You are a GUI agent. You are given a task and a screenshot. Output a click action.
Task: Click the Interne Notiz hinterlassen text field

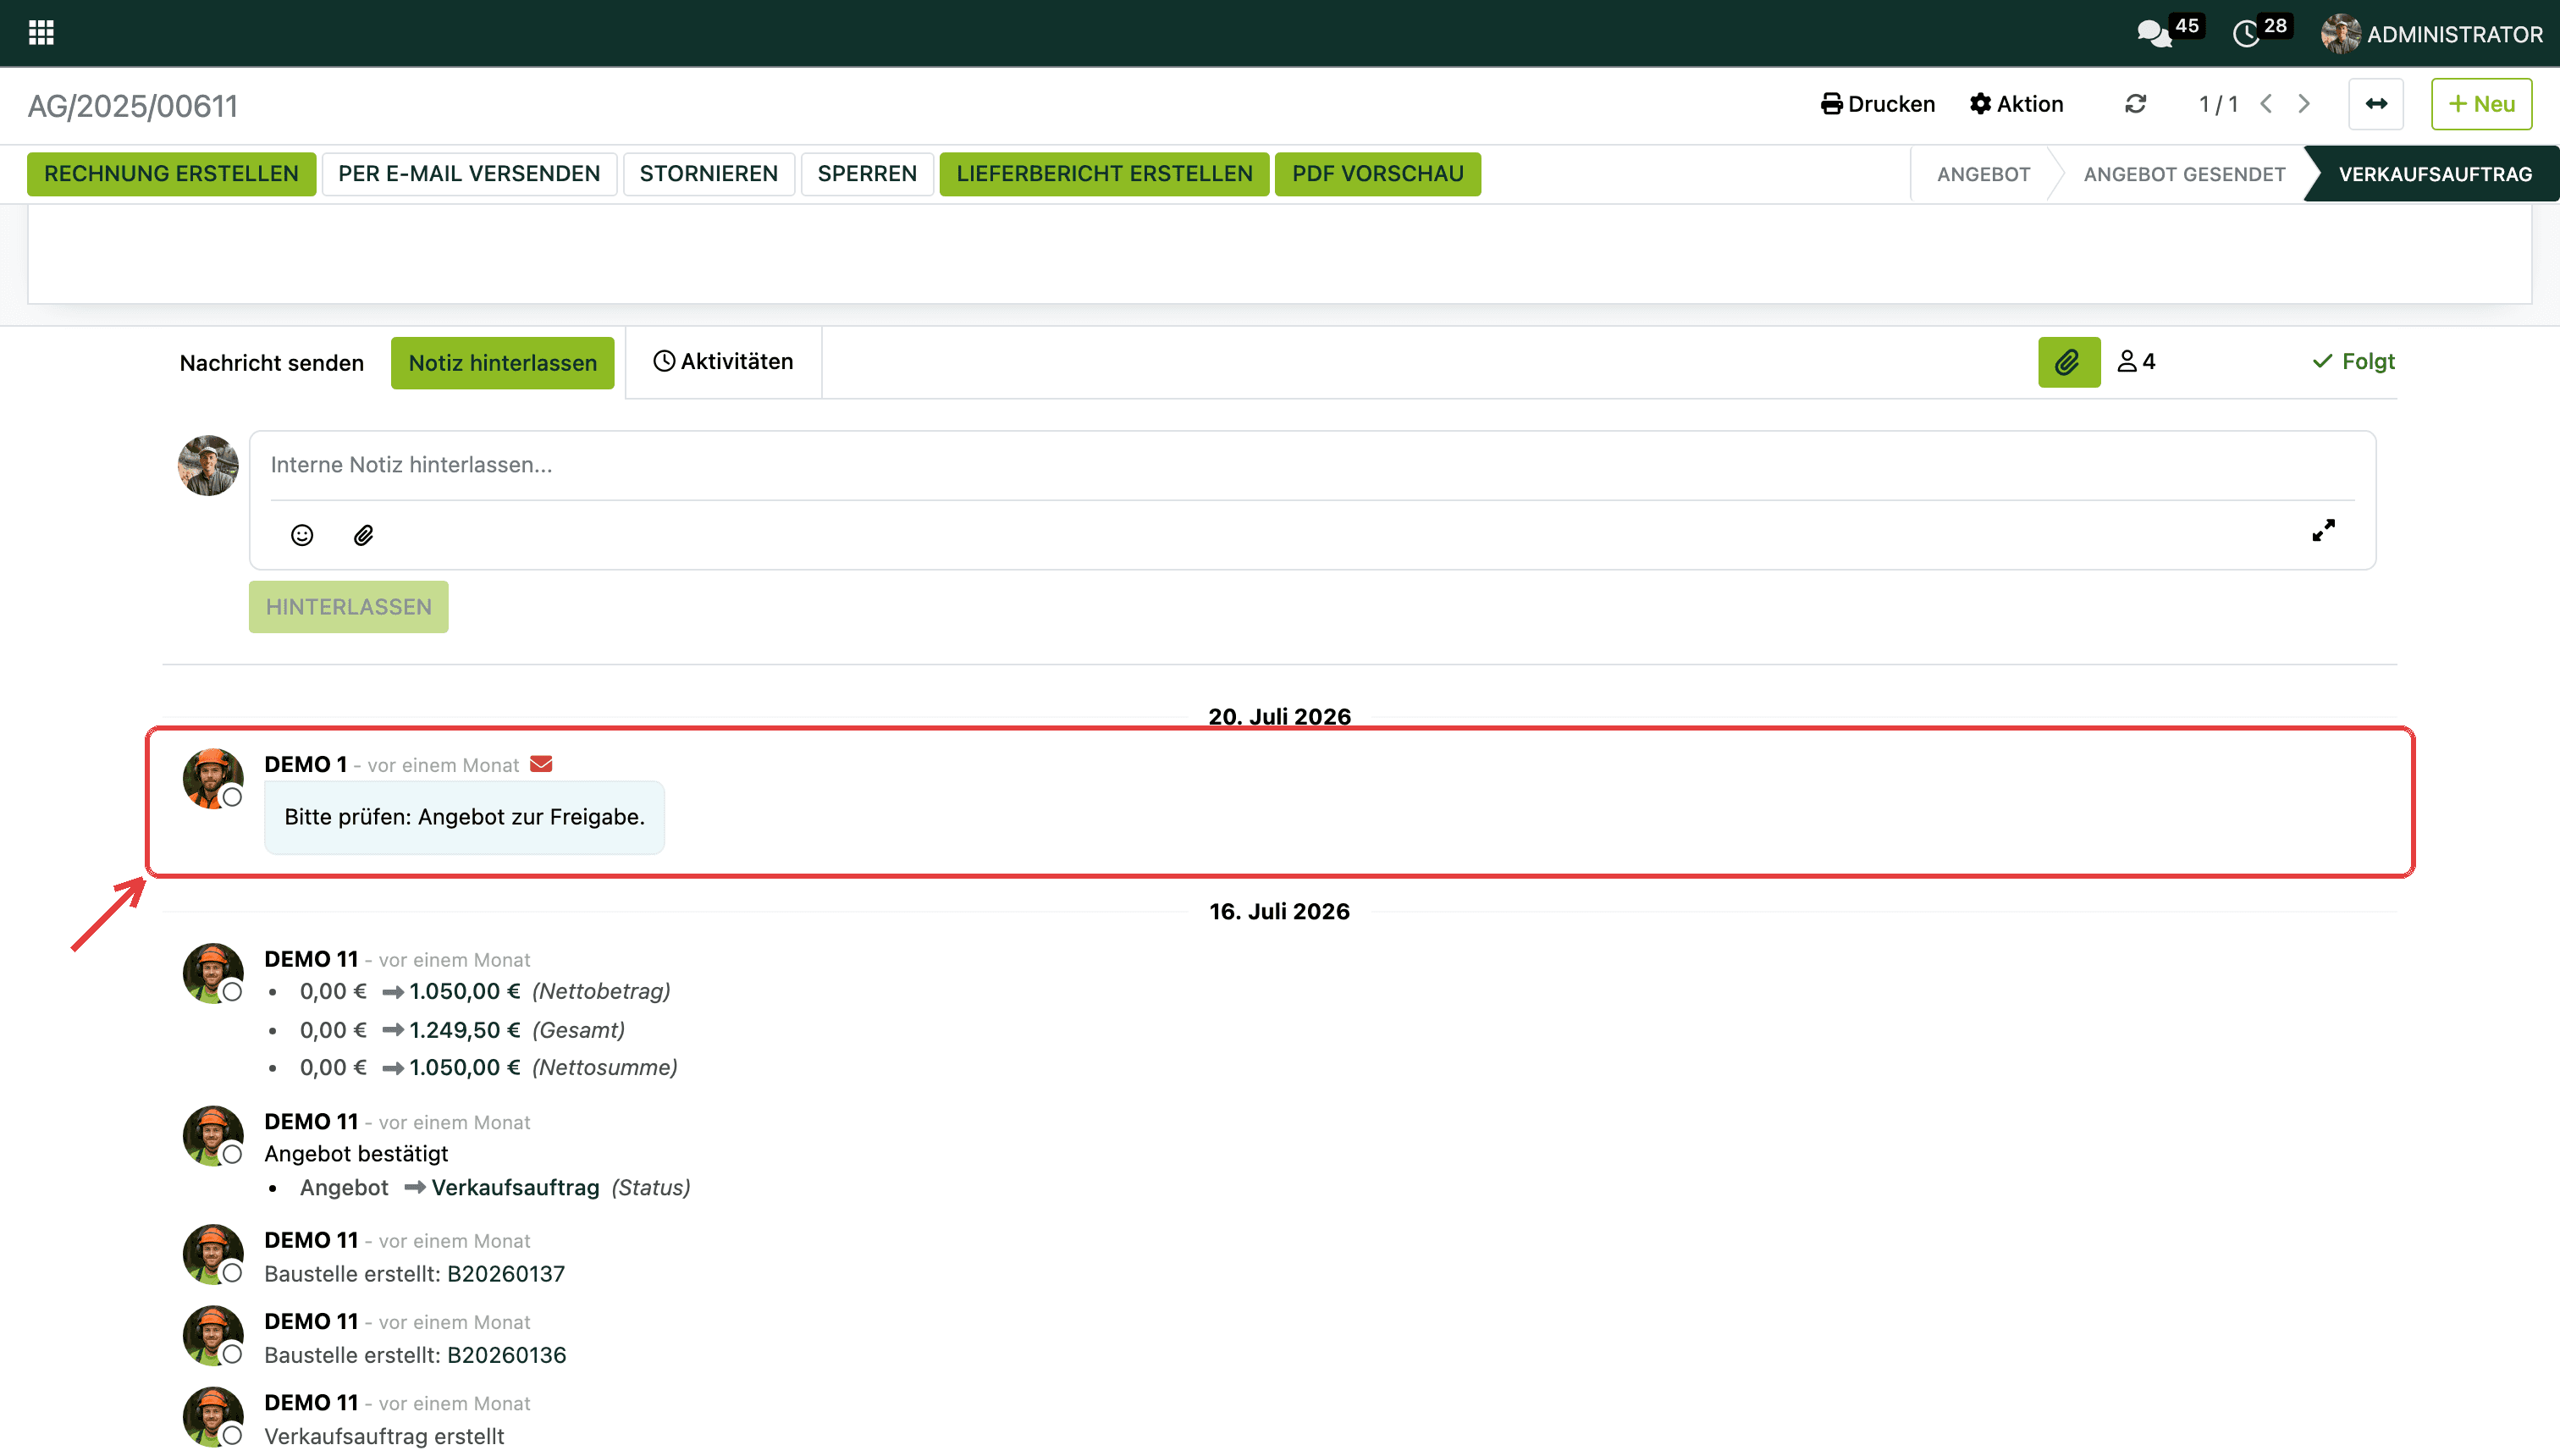1312,465
